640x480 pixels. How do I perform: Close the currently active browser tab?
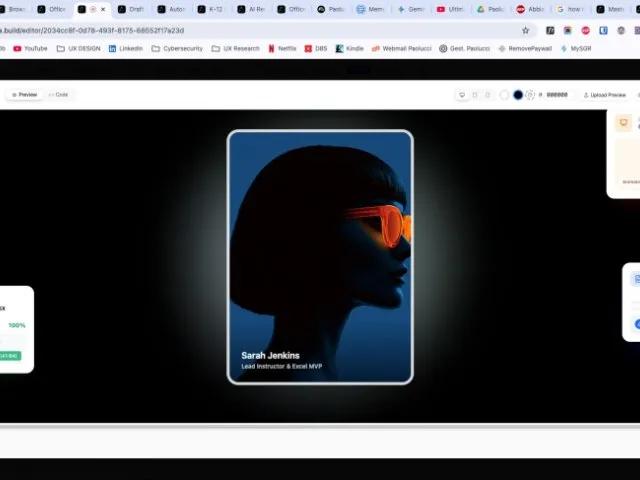103,9
